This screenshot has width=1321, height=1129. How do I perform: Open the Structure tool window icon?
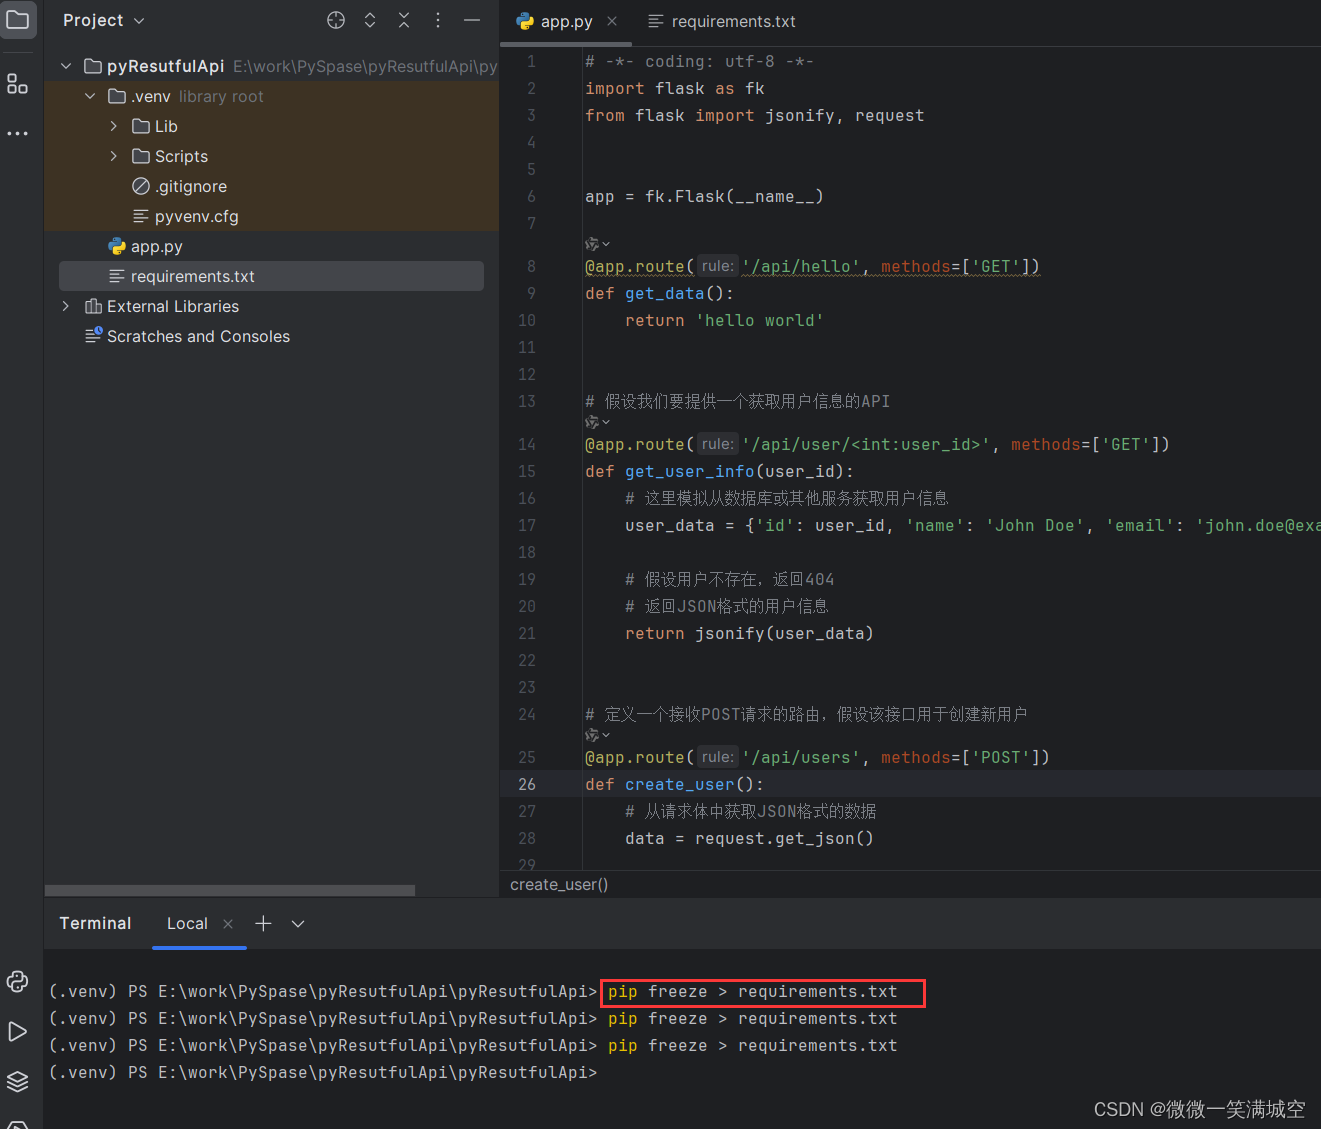point(18,84)
